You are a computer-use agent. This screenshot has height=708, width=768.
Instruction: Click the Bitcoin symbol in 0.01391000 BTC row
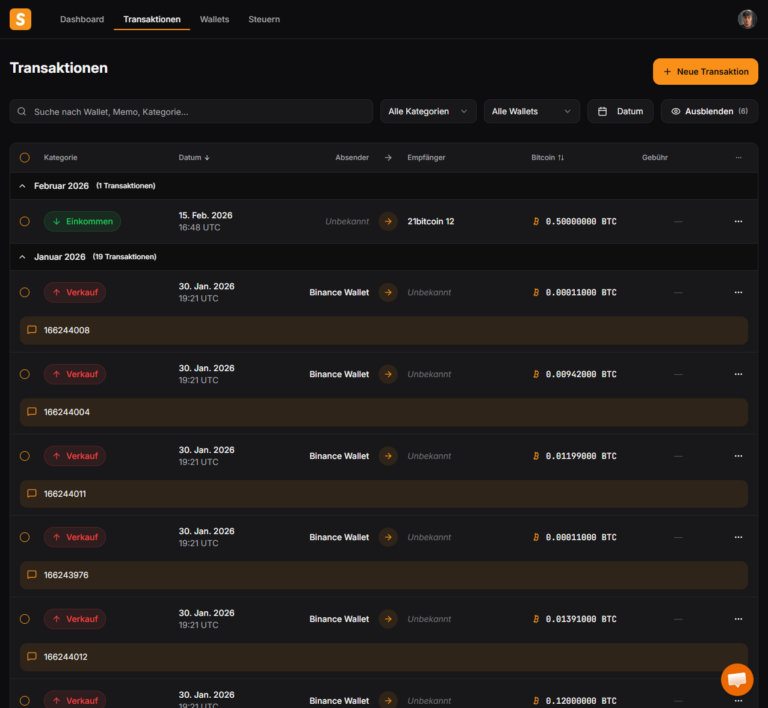[x=536, y=619]
